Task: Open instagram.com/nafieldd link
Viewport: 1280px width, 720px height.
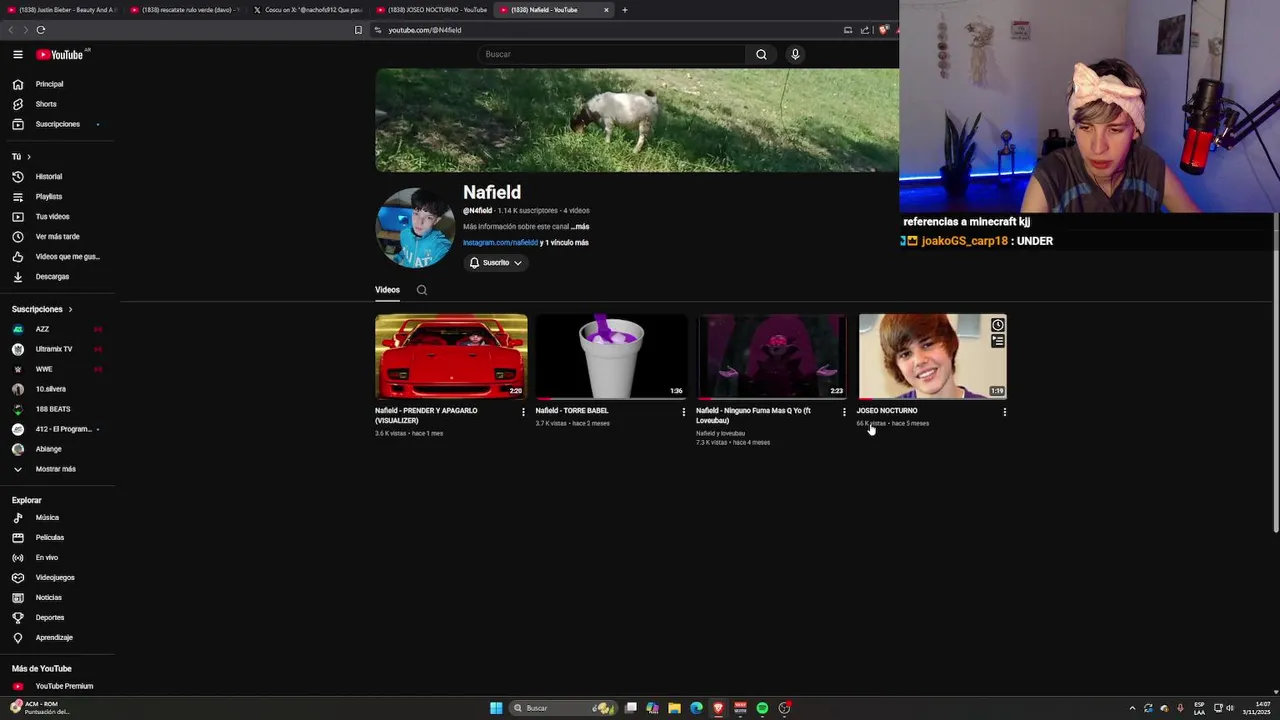Action: click(x=500, y=243)
